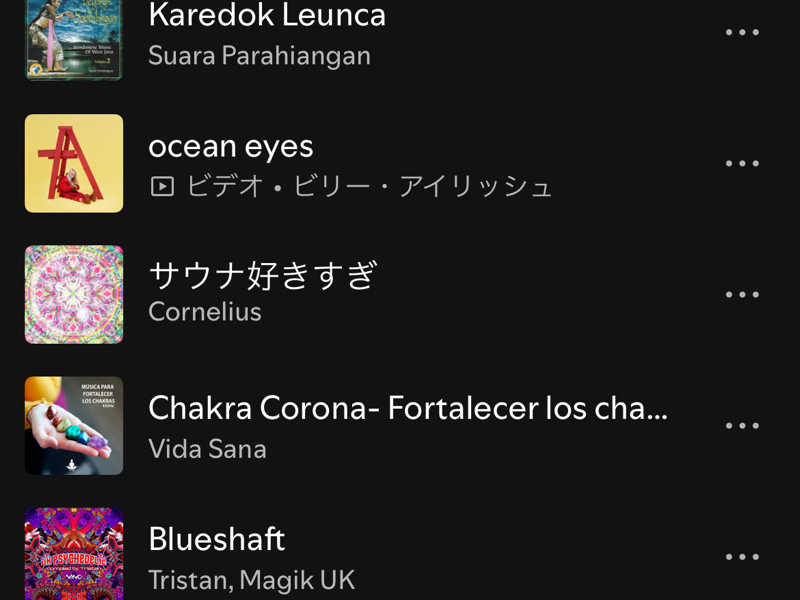Click the video icon under ocean eyes
The image size is (800, 600).
click(x=161, y=187)
